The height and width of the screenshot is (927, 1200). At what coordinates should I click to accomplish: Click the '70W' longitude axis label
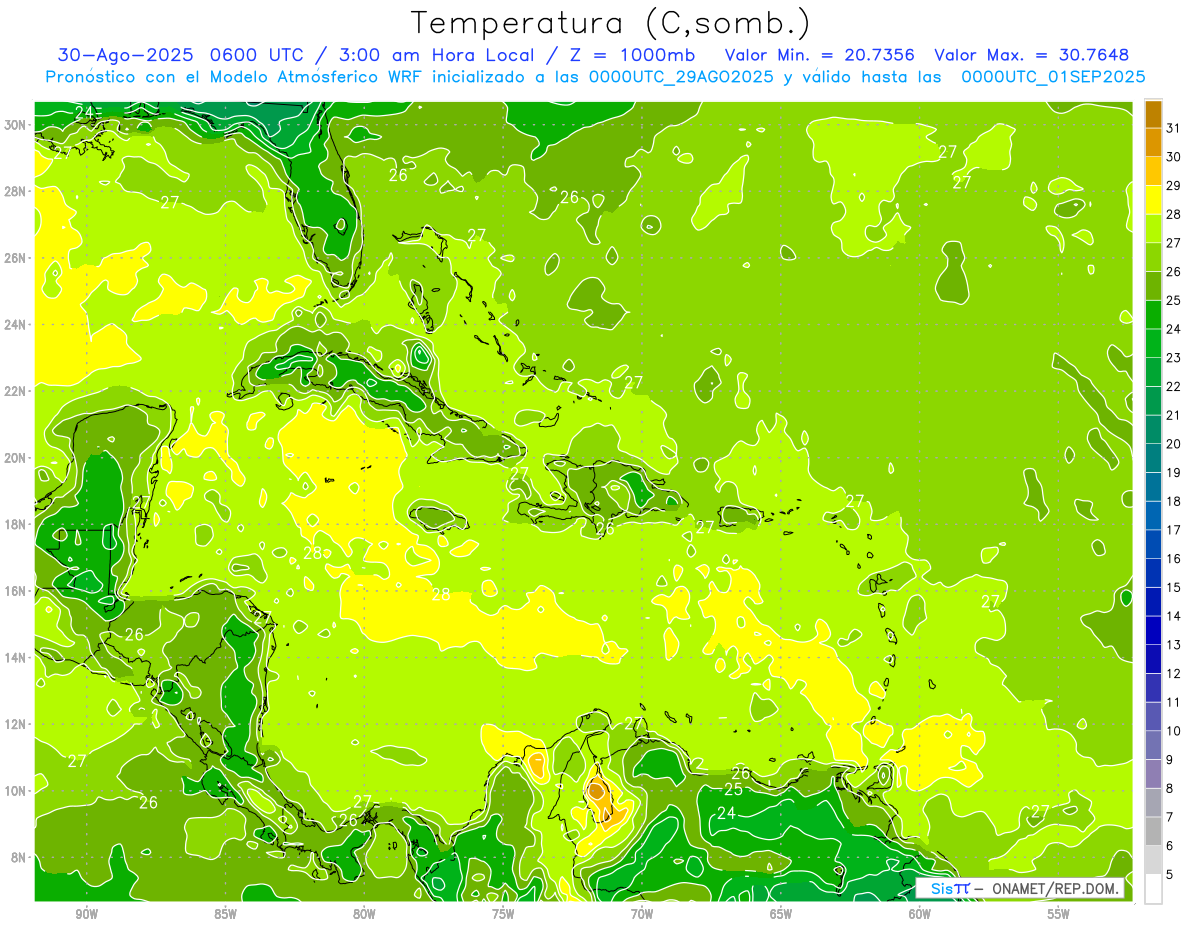(642, 914)
